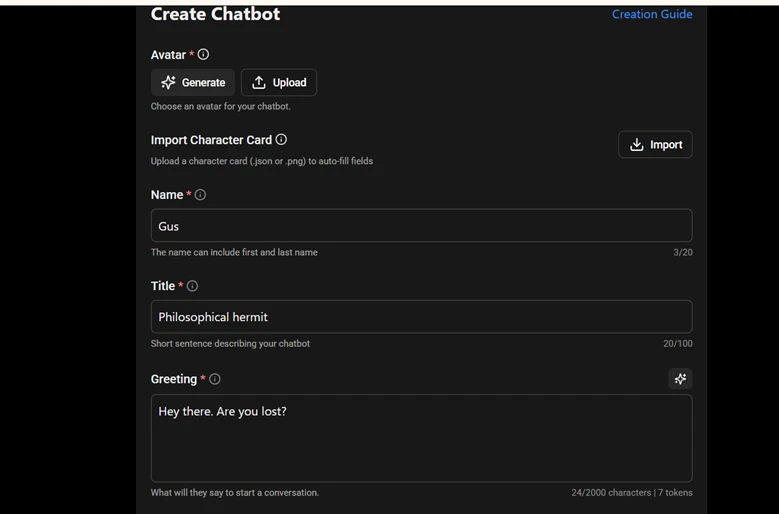This screenshot has height=514, width=779.
Task: Click the Name field 3/20 character counter
Action: pos(683,253)
